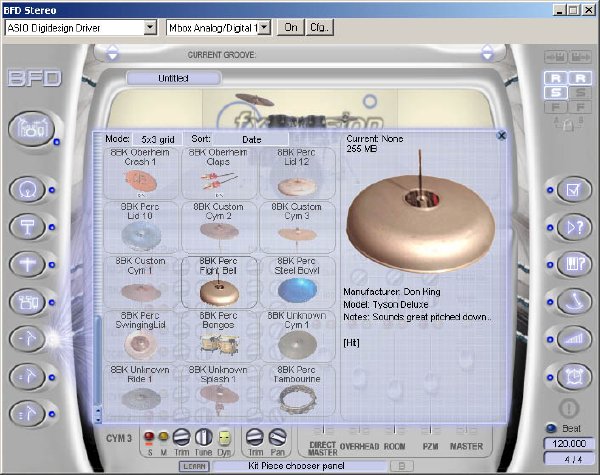
Task: Open the alarm clock icon
Action: [x=574, y=377]
